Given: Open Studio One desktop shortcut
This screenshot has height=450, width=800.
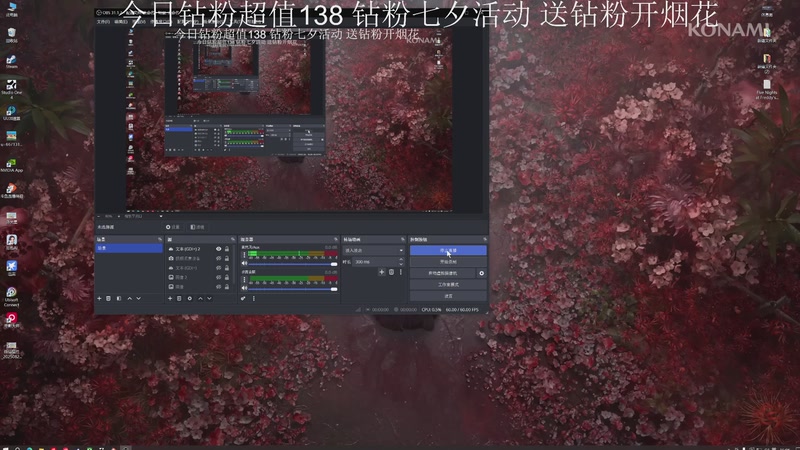Looking at the screenshot, I should click(x=11, y=87).
